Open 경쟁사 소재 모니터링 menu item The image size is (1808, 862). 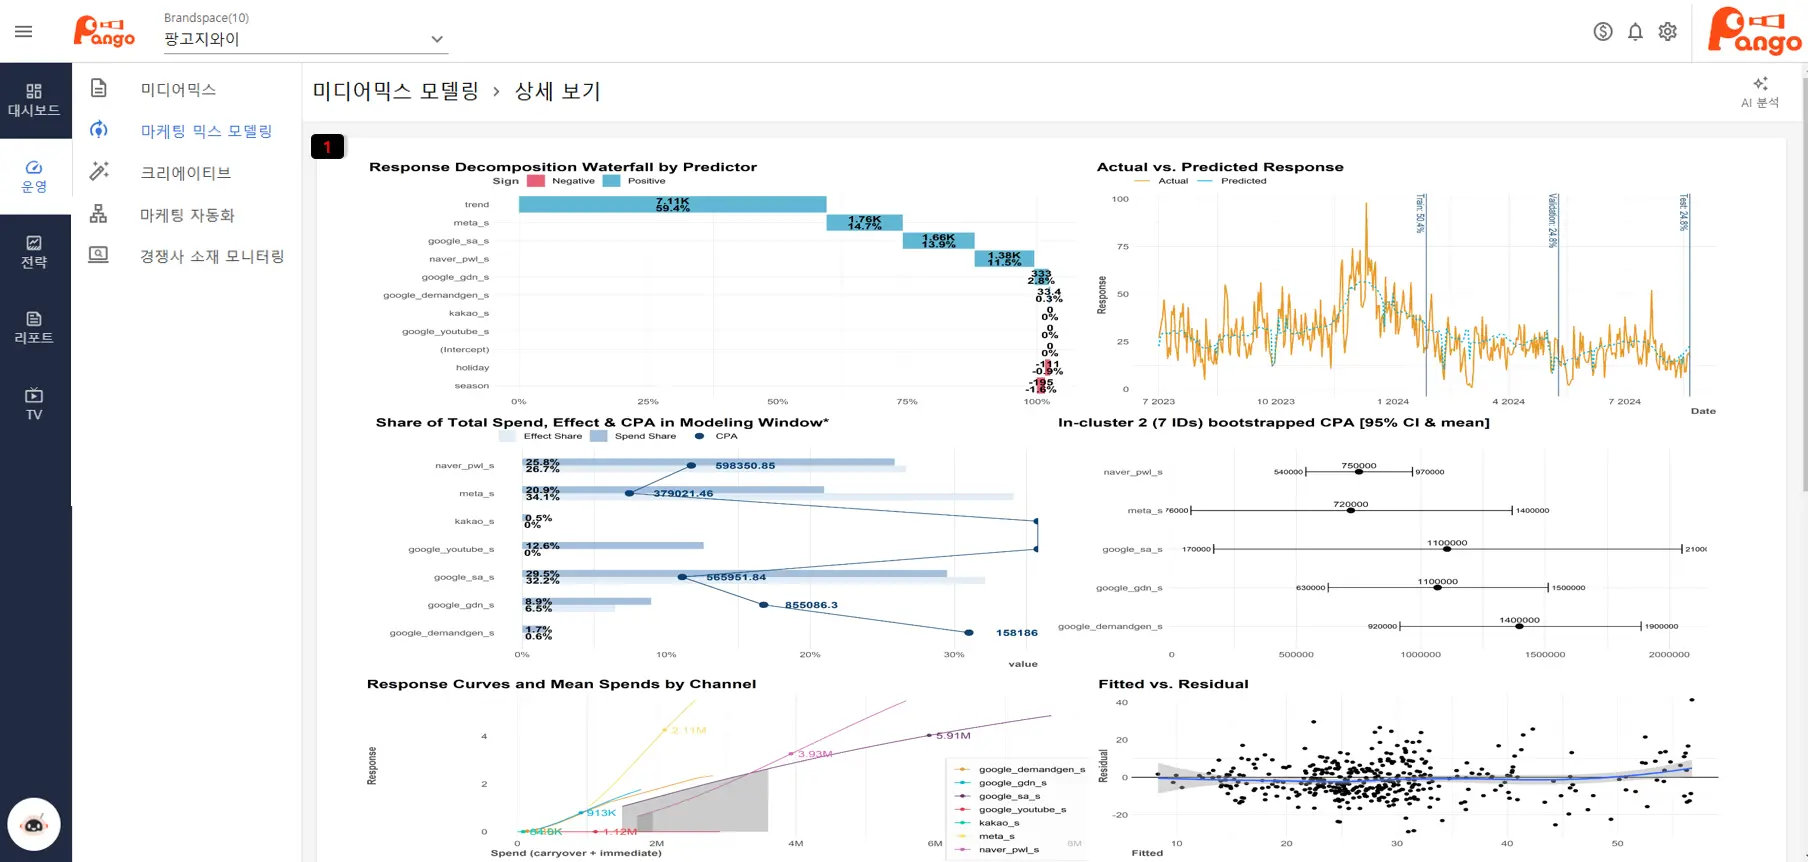(x=212, y=256)
